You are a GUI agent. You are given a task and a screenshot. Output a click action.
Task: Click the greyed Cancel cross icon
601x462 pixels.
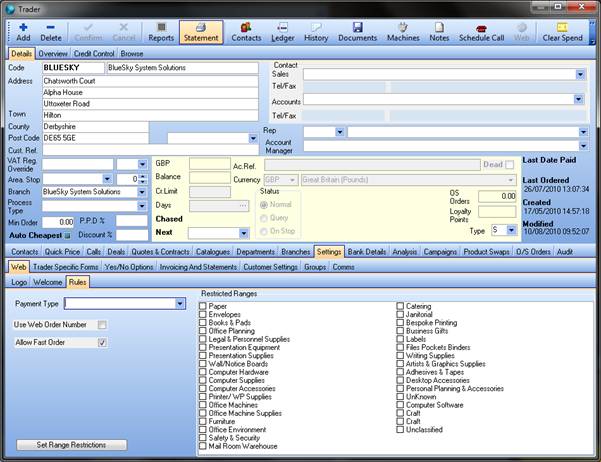click(124, 27)
